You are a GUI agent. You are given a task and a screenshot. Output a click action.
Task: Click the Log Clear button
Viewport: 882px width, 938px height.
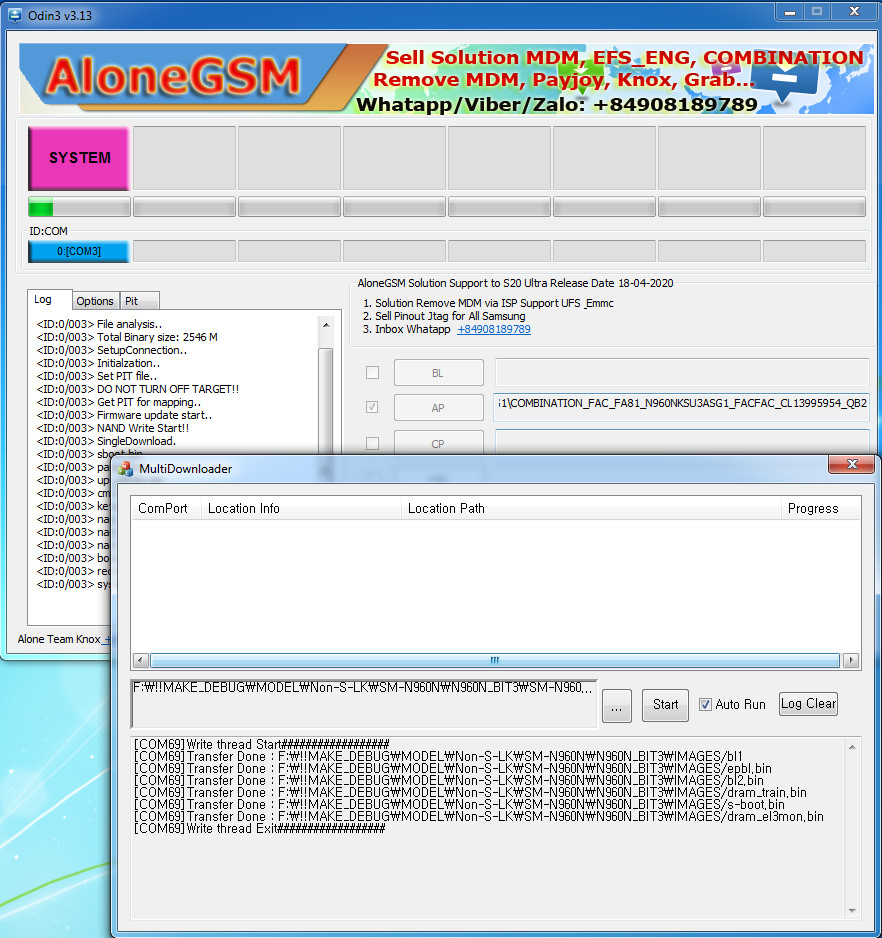[808, 704]
